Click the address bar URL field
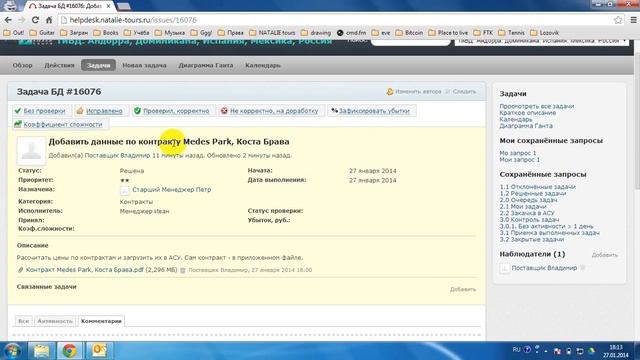640x360 pixels. coord(335,20)
